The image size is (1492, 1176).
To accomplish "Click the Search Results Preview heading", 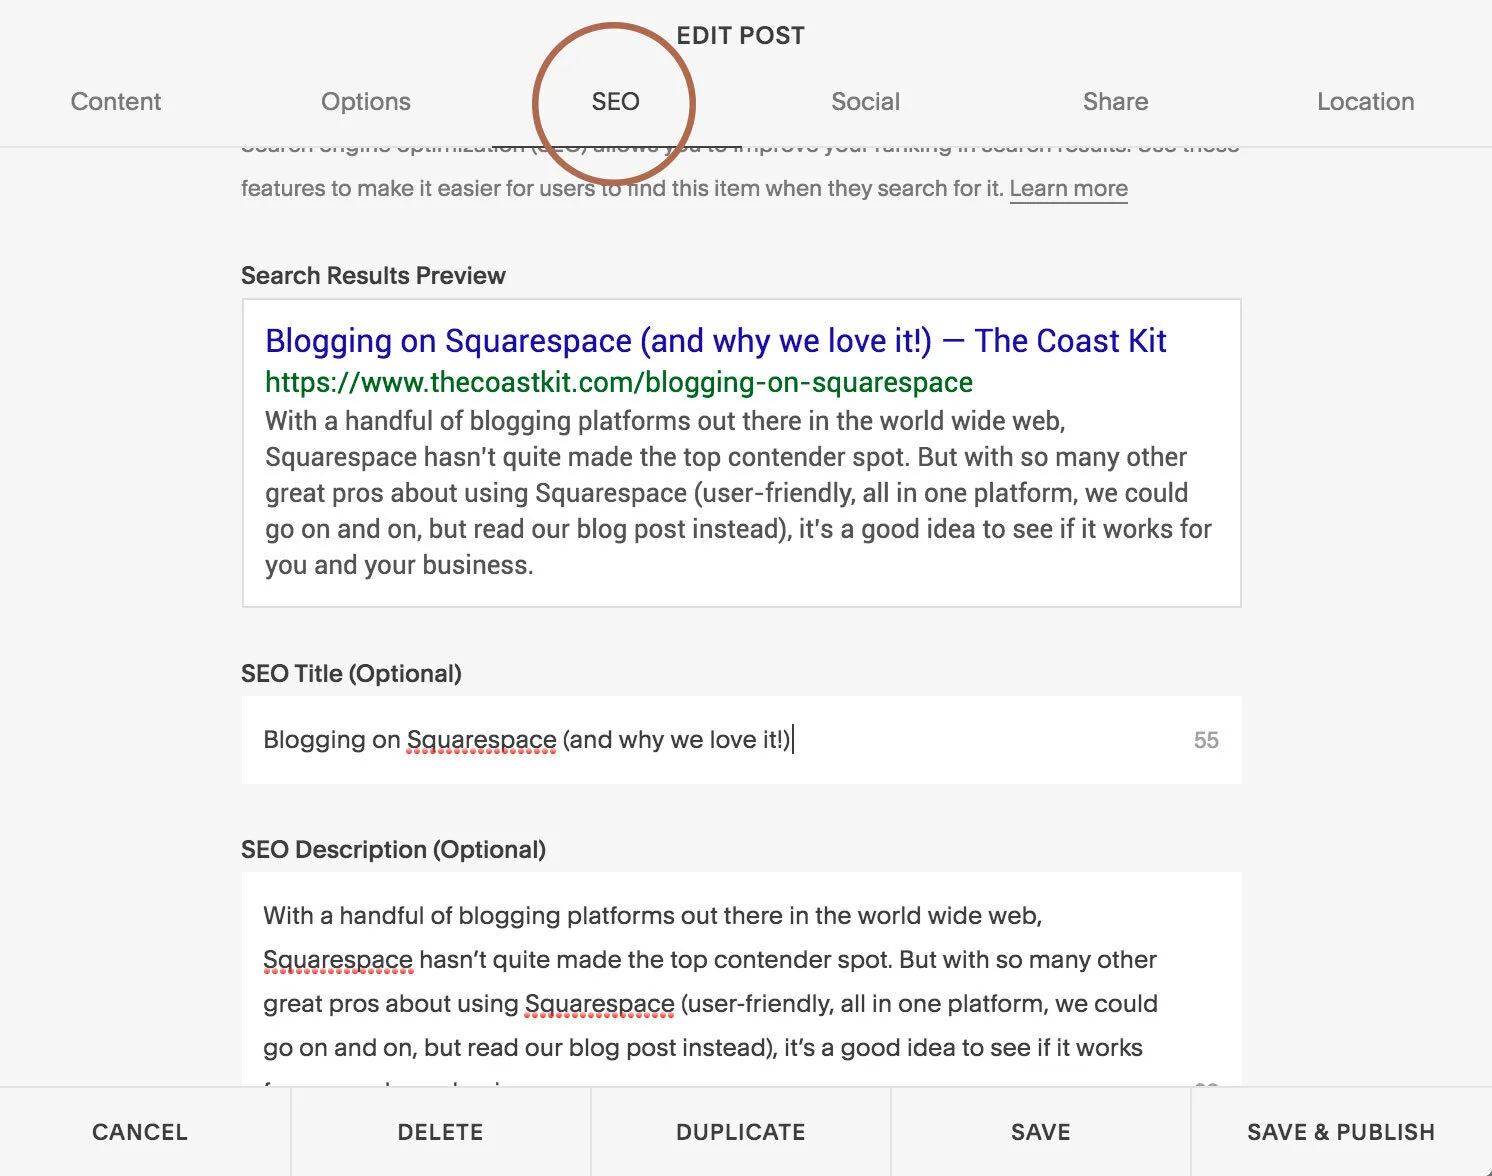I will (x=373, y=275).
